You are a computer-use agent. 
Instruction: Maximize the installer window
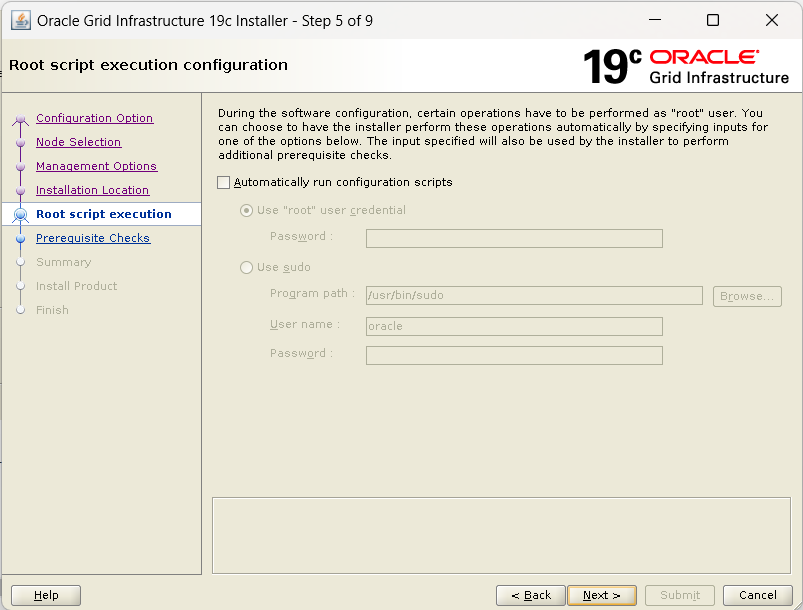713,20
